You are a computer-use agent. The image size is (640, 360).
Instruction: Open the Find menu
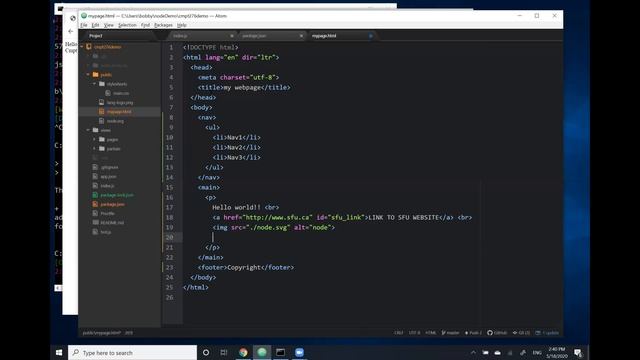(x=145, y=25)
